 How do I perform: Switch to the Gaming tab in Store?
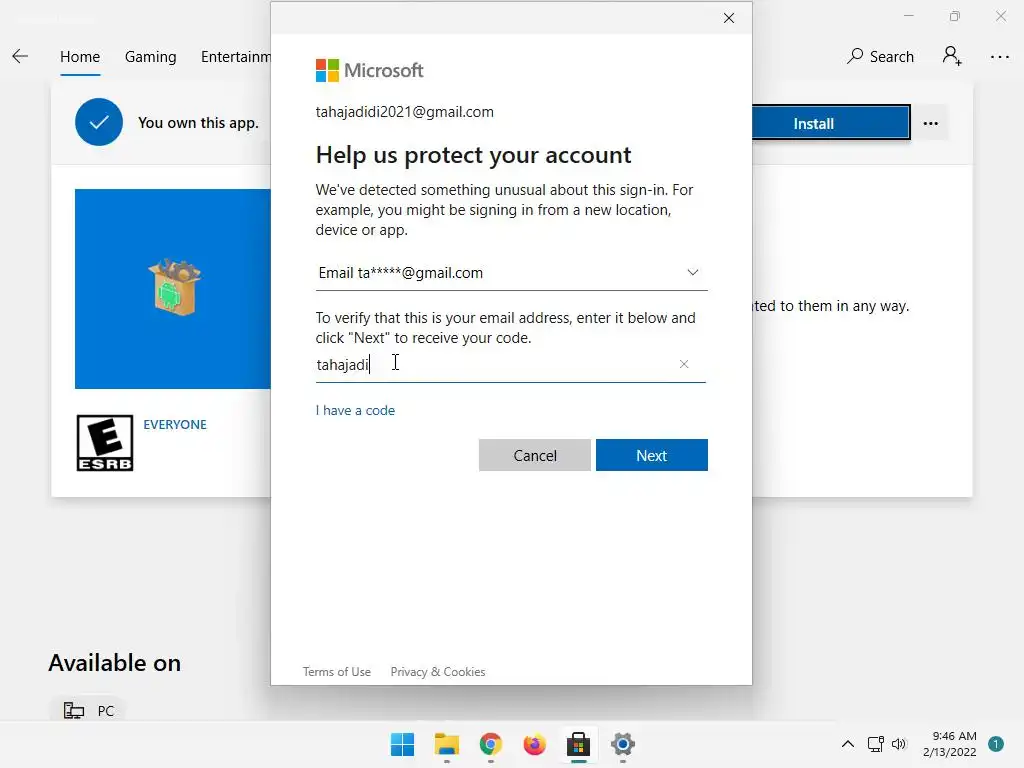click(x=150, y=57)
